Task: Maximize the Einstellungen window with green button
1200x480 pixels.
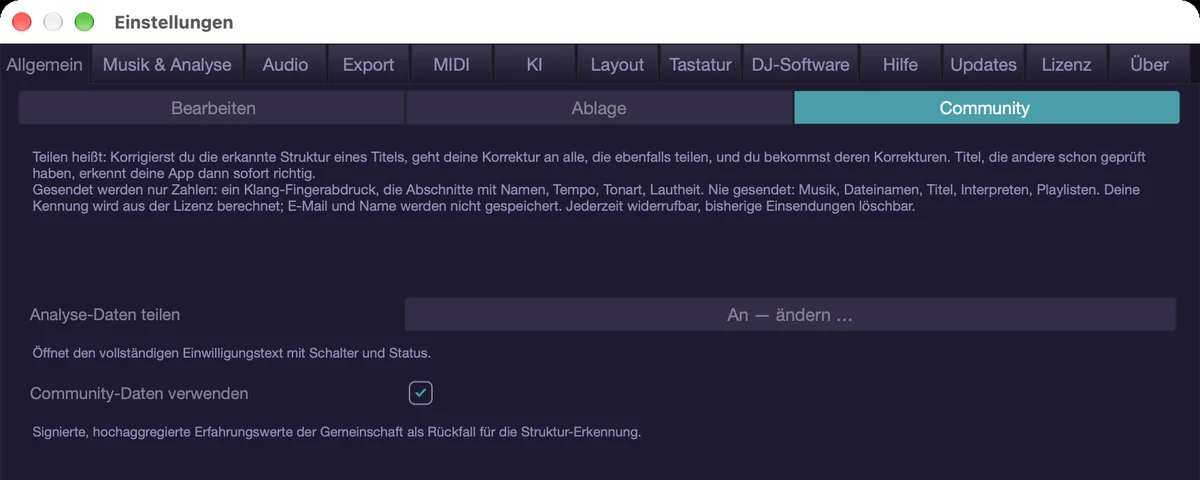Action: 85,22
